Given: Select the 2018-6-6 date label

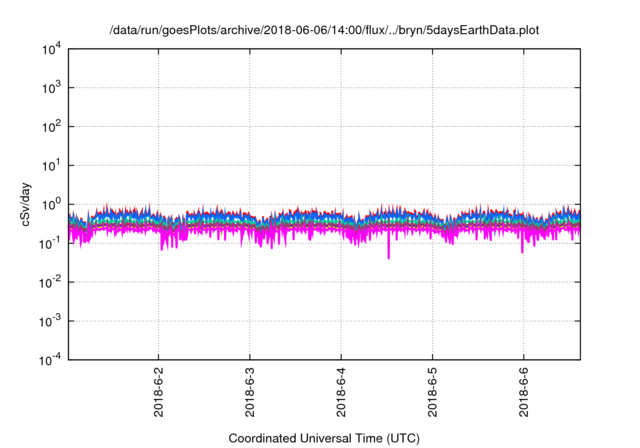Looking at the screenshot, I should pyautogui.click(x=524, y=392).
